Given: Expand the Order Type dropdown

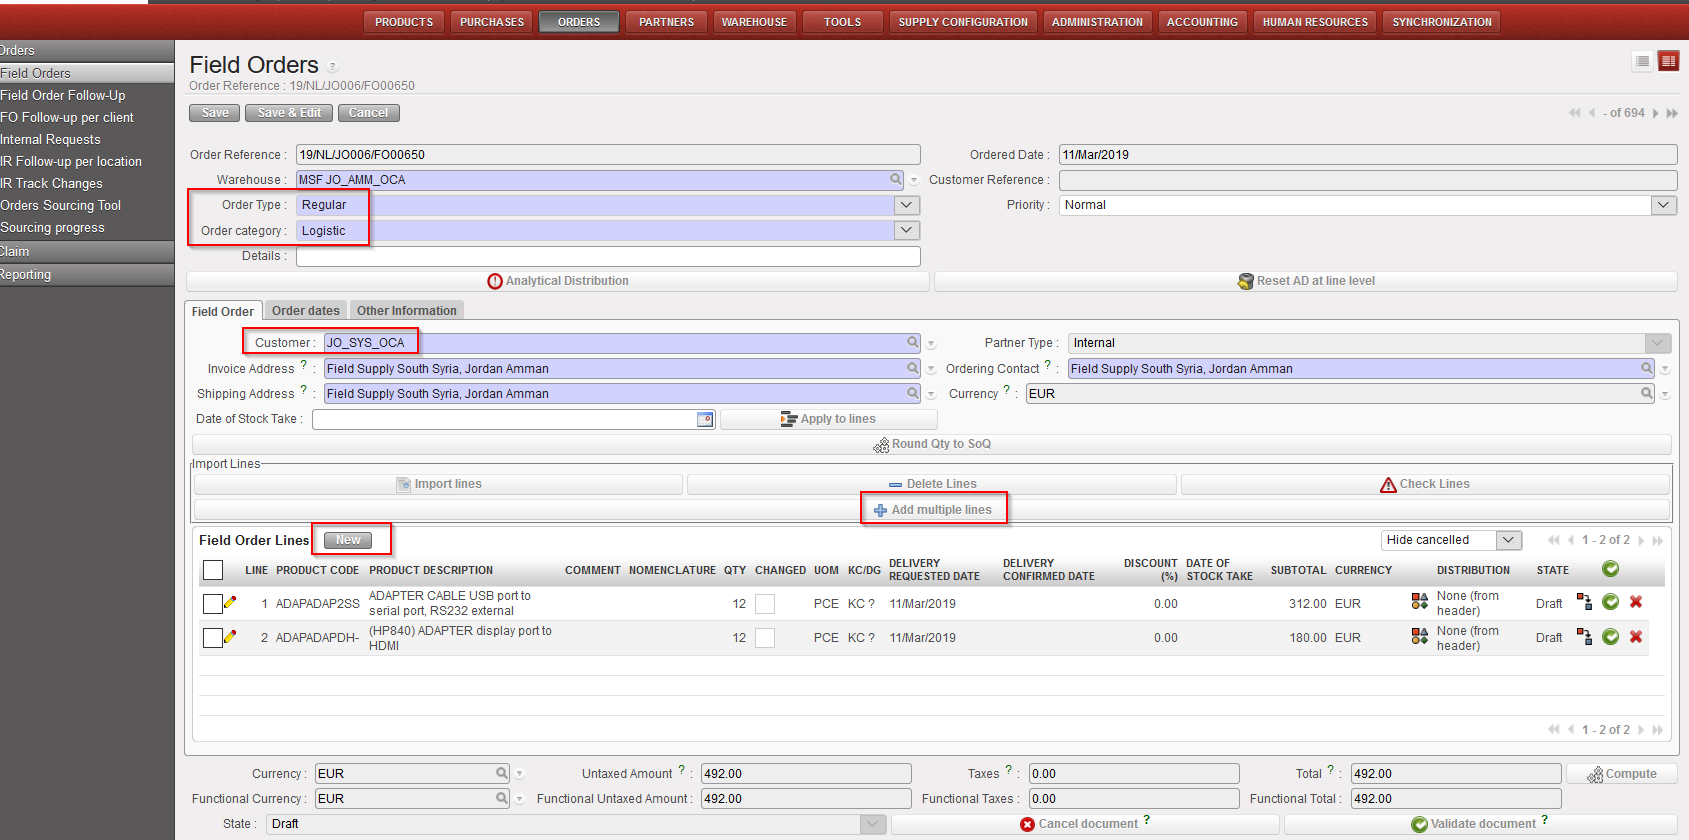Looking at the screenshot, I should (x=906, y=205).
